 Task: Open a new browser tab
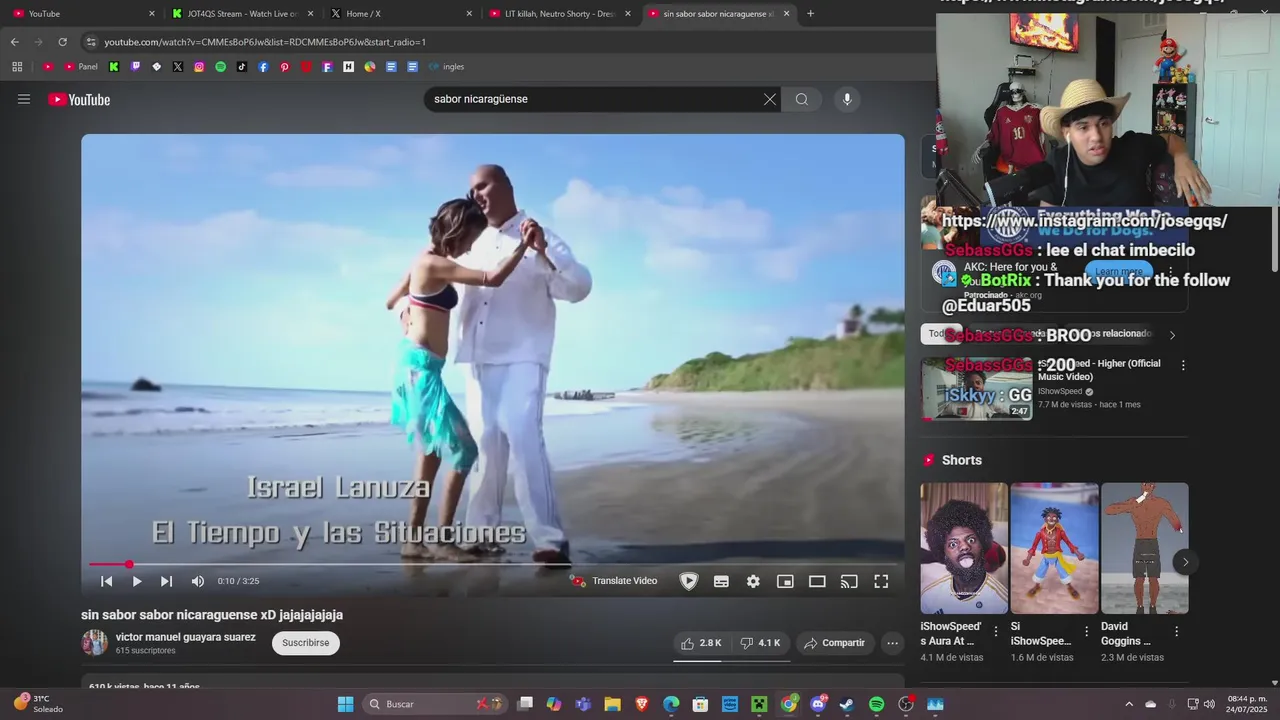pyautogui.click(x=810, y=14)
